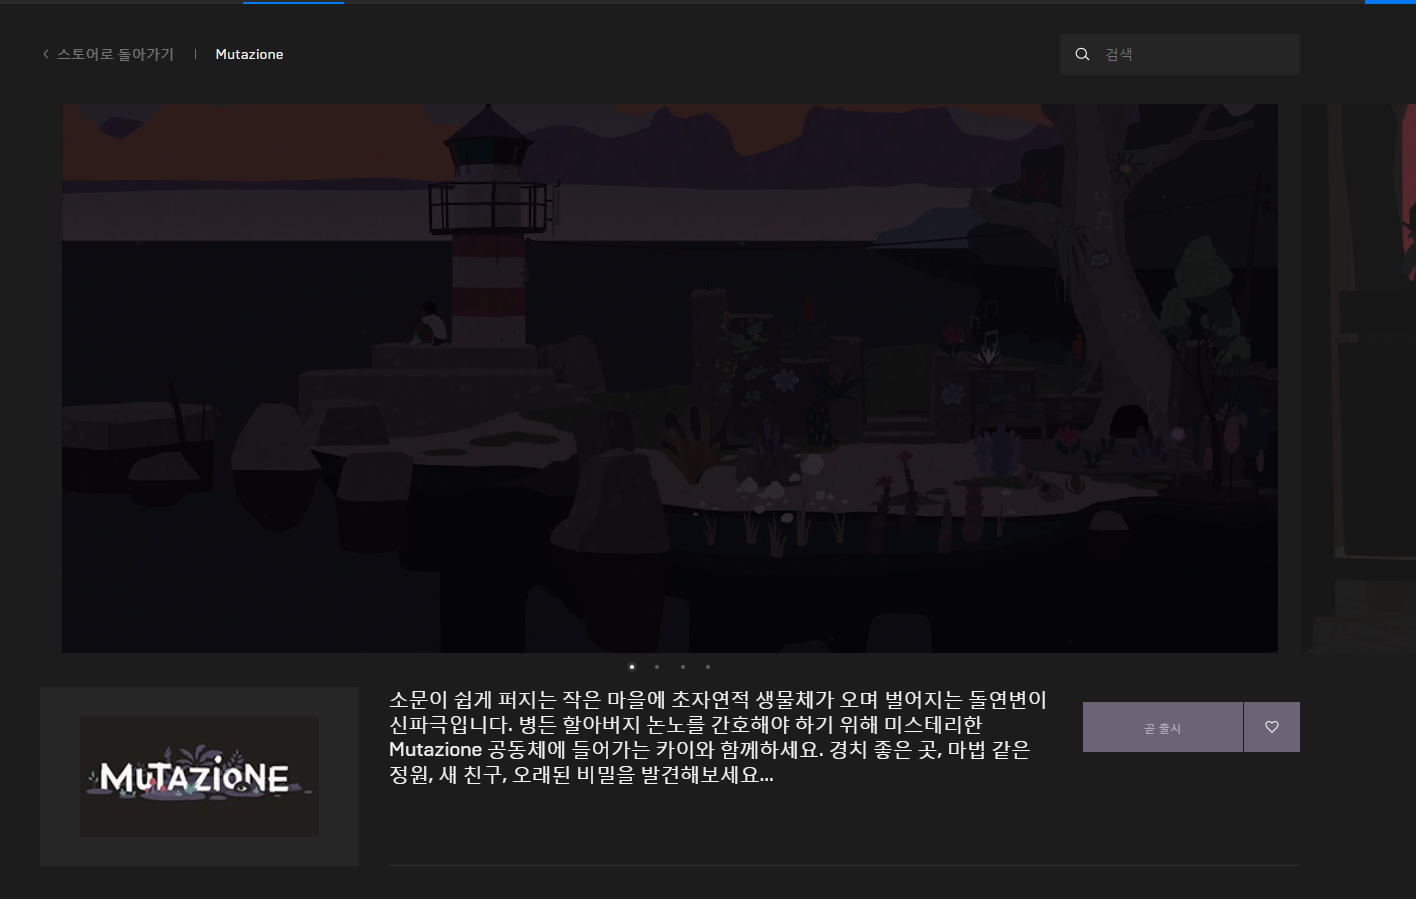The image size is (1416, 899).
Task: Select the fourth carousel dot indicator
Action: (x=708, y=667)
